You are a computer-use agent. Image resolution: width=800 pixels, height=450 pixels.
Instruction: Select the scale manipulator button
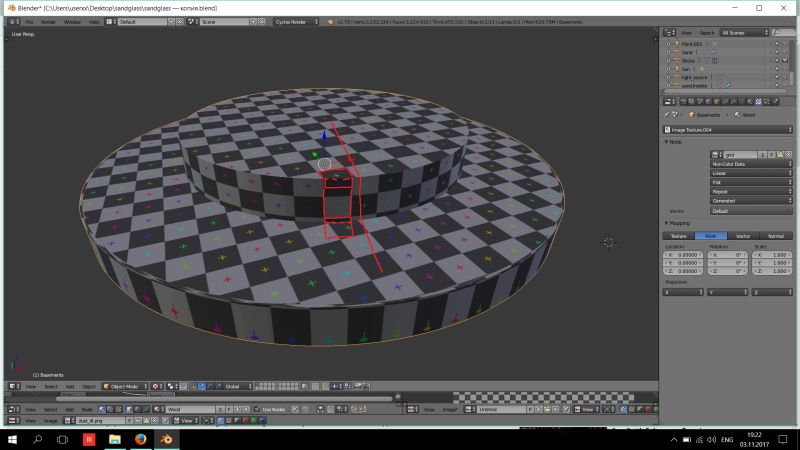[x=218, y=387]
